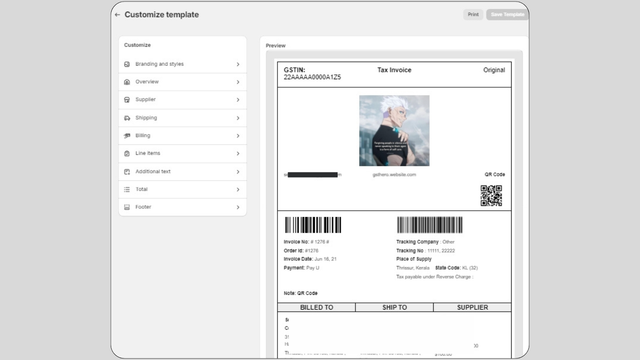Click the Additional text icon

pyautogui.click(x=127, y=172)
